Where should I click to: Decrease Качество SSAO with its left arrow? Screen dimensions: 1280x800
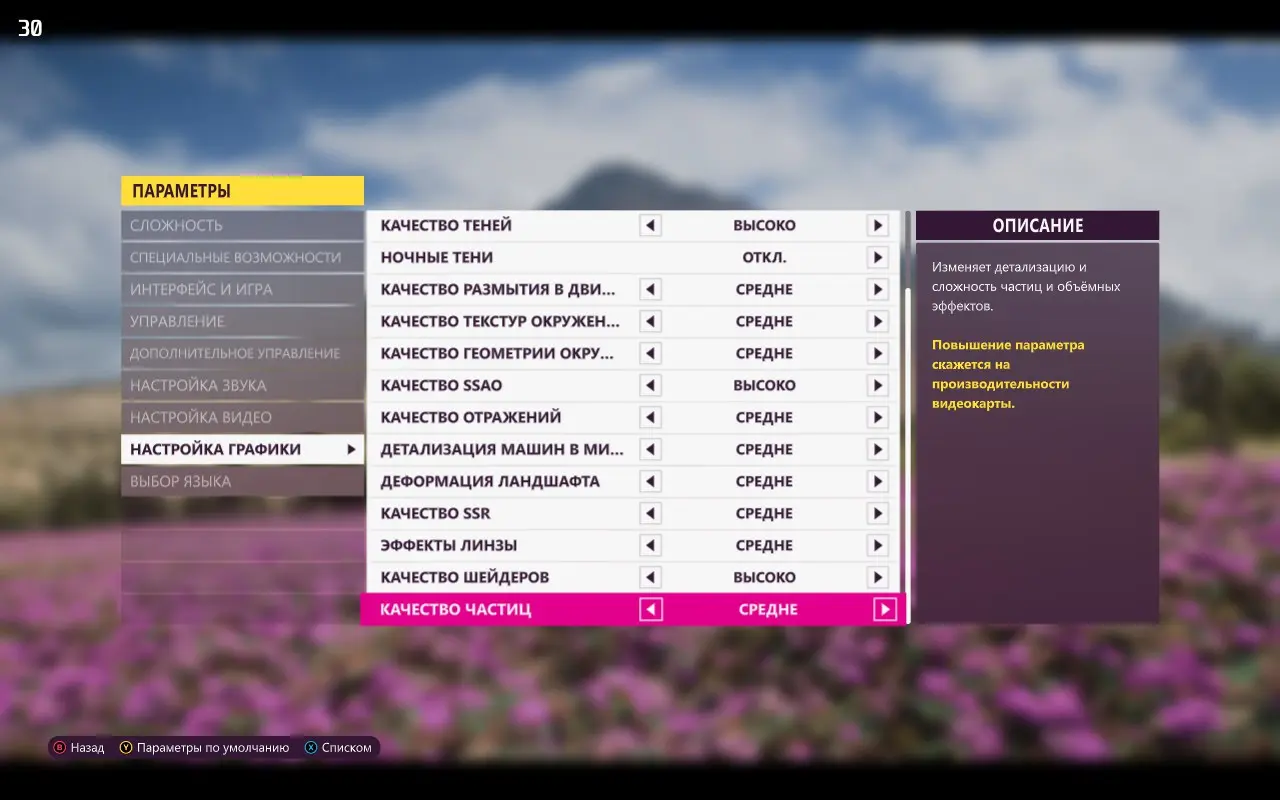coord(651,385)
